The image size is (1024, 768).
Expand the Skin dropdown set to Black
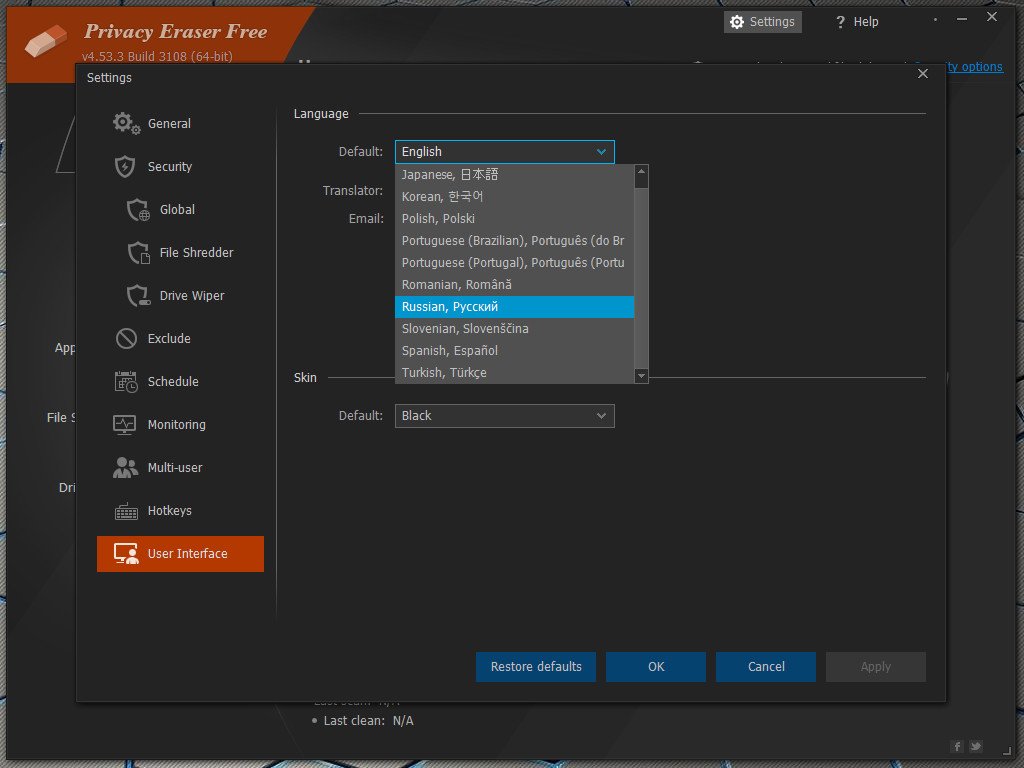tap(504, 416)
